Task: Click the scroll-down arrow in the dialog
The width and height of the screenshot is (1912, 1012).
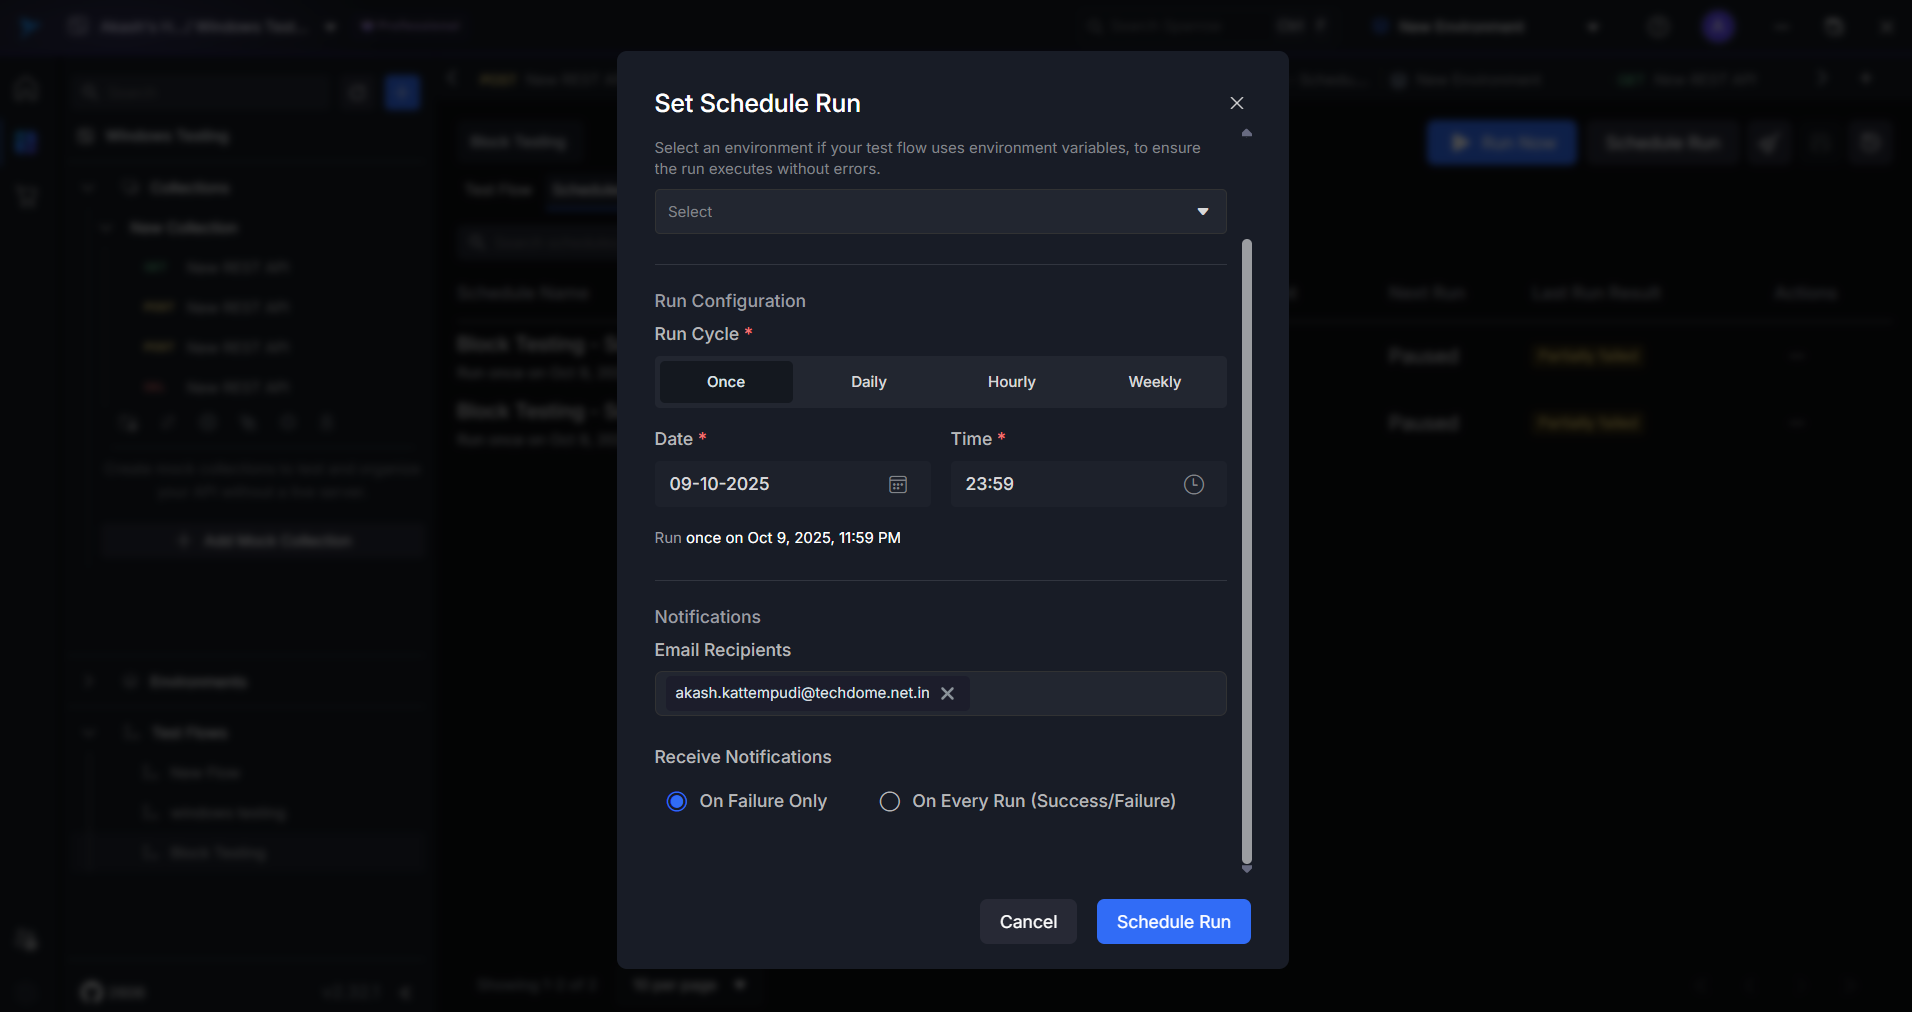Action: point(1246,869)
